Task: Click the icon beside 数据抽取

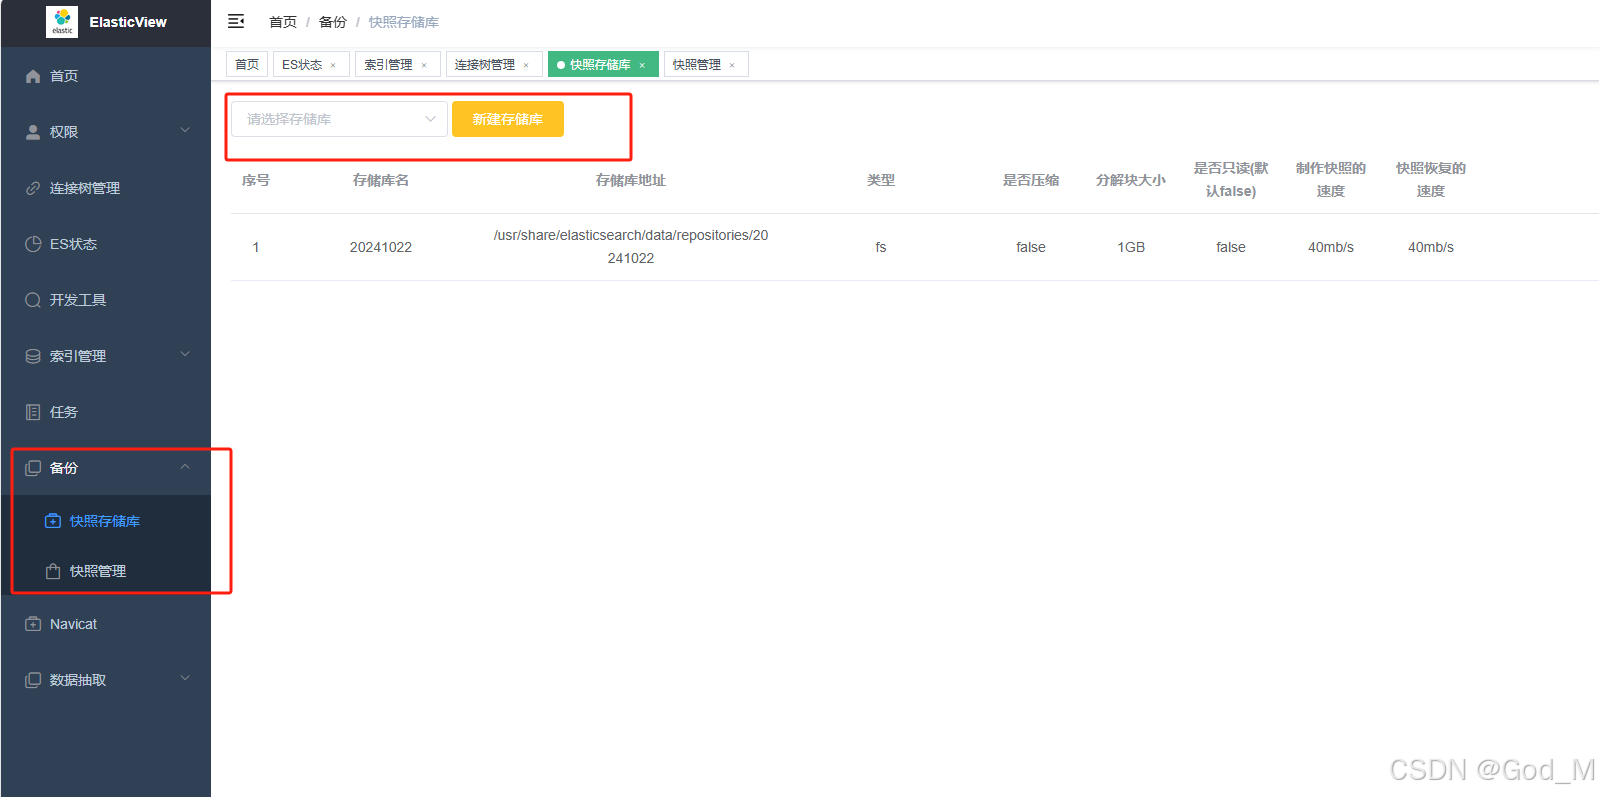Action: [33, 680]
